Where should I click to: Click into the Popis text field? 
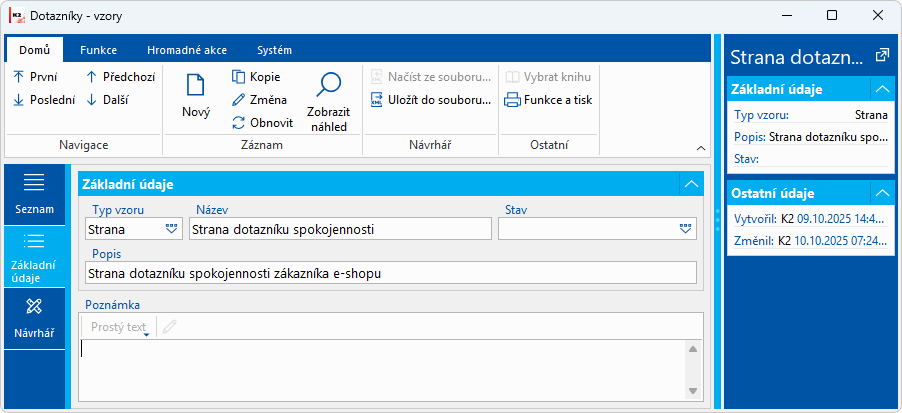tap(390, 272)
